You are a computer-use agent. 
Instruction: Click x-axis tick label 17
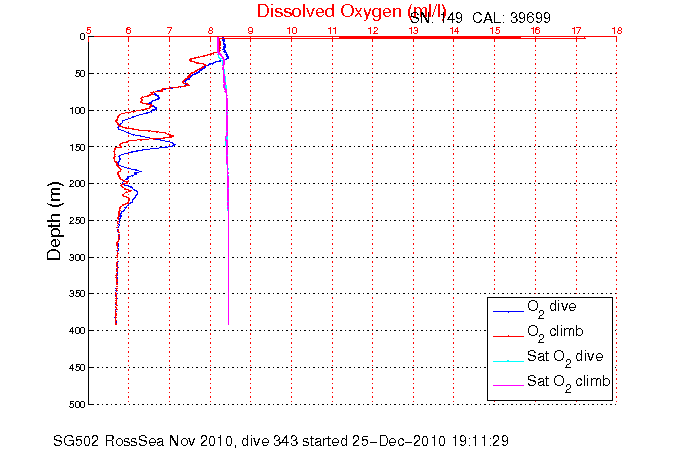point(576,30)
